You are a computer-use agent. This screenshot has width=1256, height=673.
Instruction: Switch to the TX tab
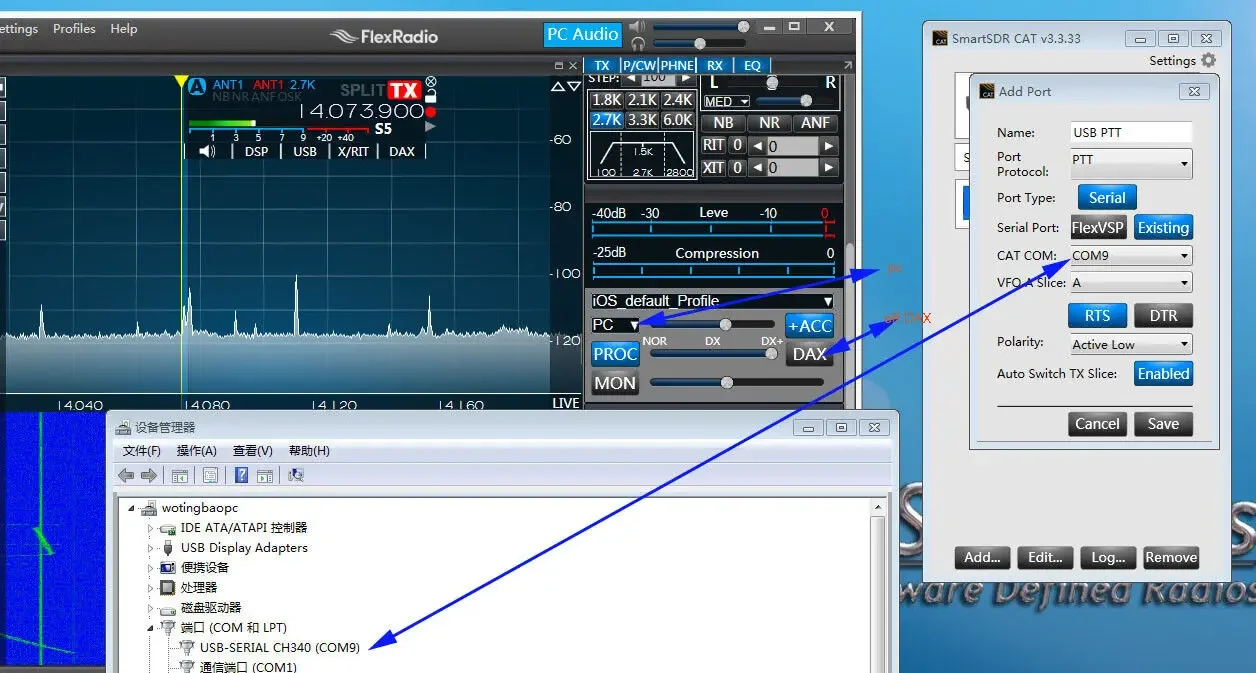pyautogui.click(x=602, y=66)
